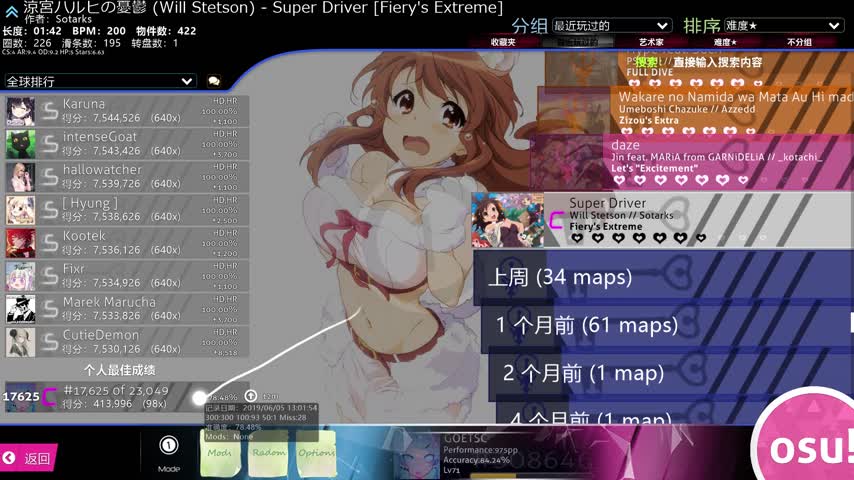The width and height of the screenshot is (854, 480).
Task: Expand the 分组 group dropdown 最近玩过的
Action: [611, 26]
